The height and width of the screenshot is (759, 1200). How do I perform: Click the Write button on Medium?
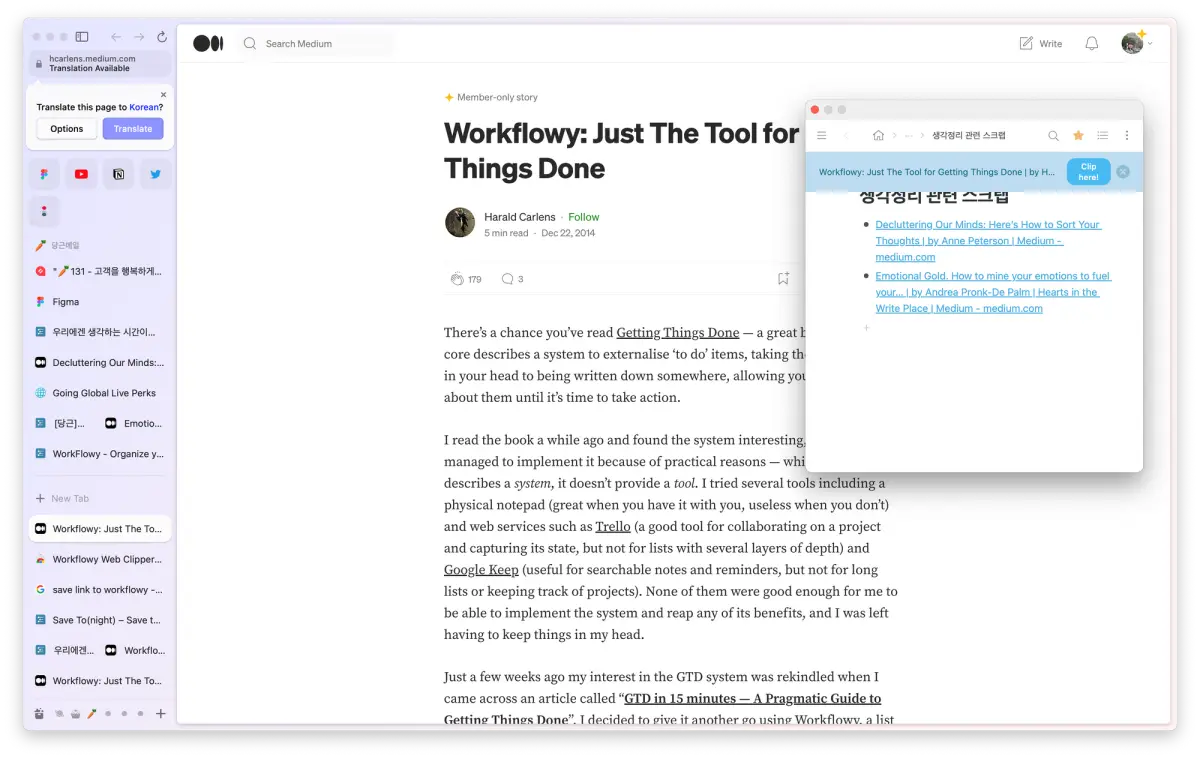(1040, 43)
